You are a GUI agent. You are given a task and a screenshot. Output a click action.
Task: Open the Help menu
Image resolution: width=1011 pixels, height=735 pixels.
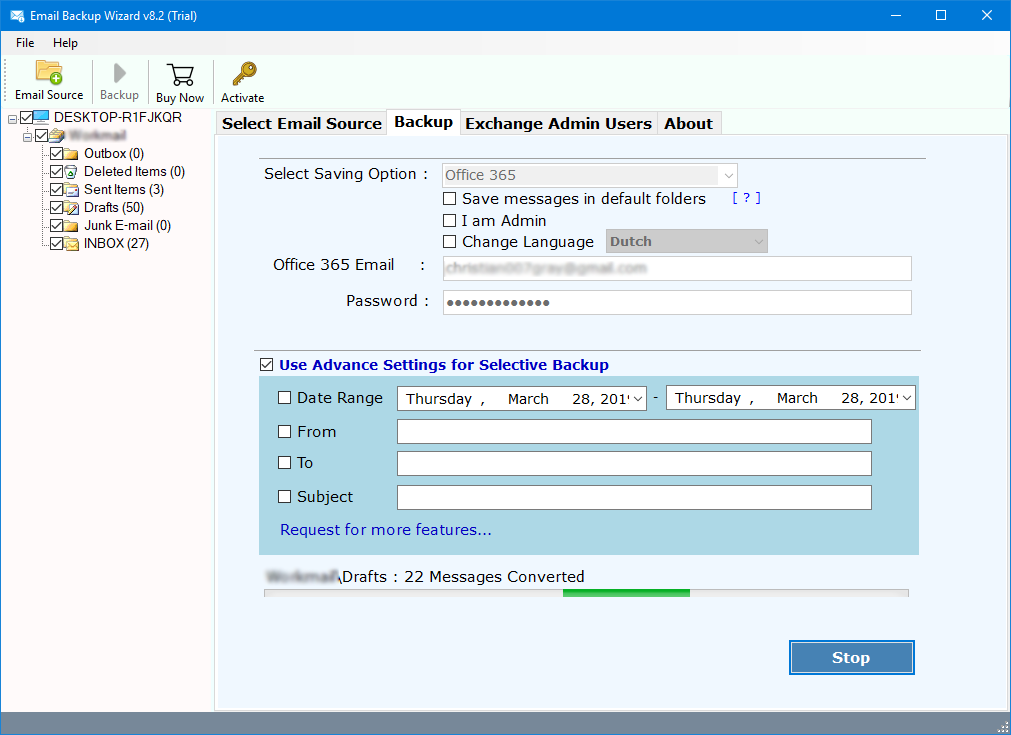point(65,43)
